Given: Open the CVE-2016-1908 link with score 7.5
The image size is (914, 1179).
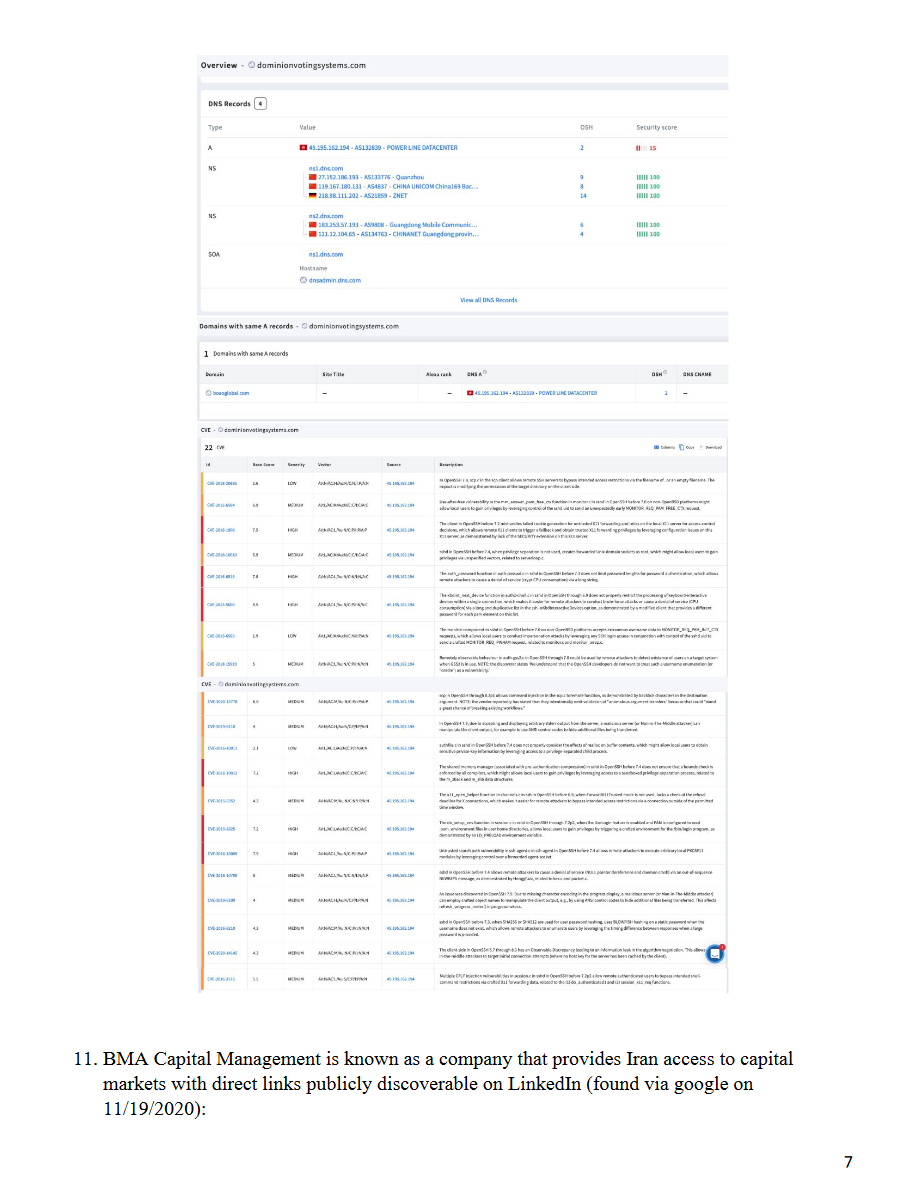Looking at the screenshot, I should [x=221, y=530].
